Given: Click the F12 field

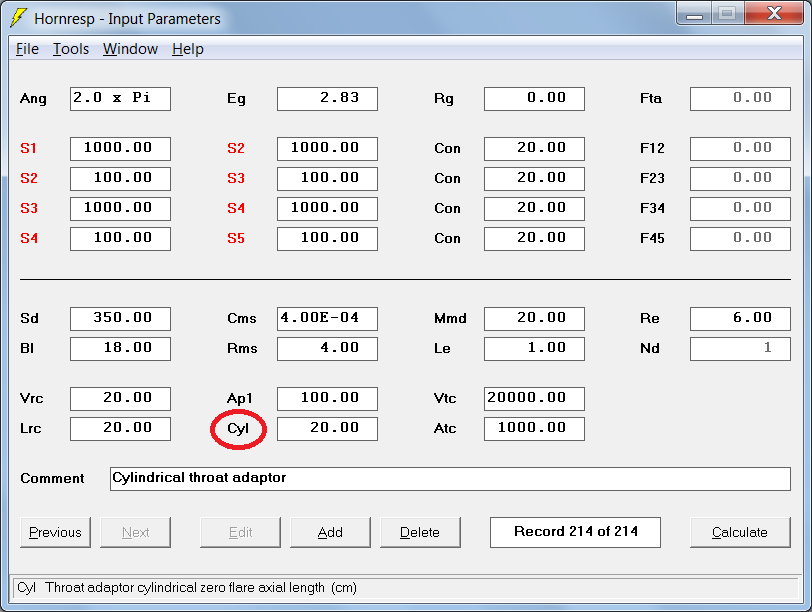Looking at the screenshot, I should pos(741,149).
